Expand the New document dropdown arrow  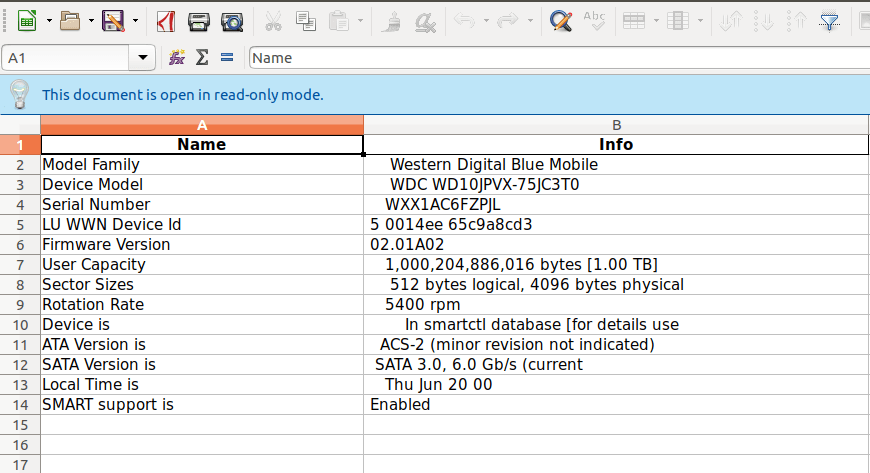coord(47,19)
